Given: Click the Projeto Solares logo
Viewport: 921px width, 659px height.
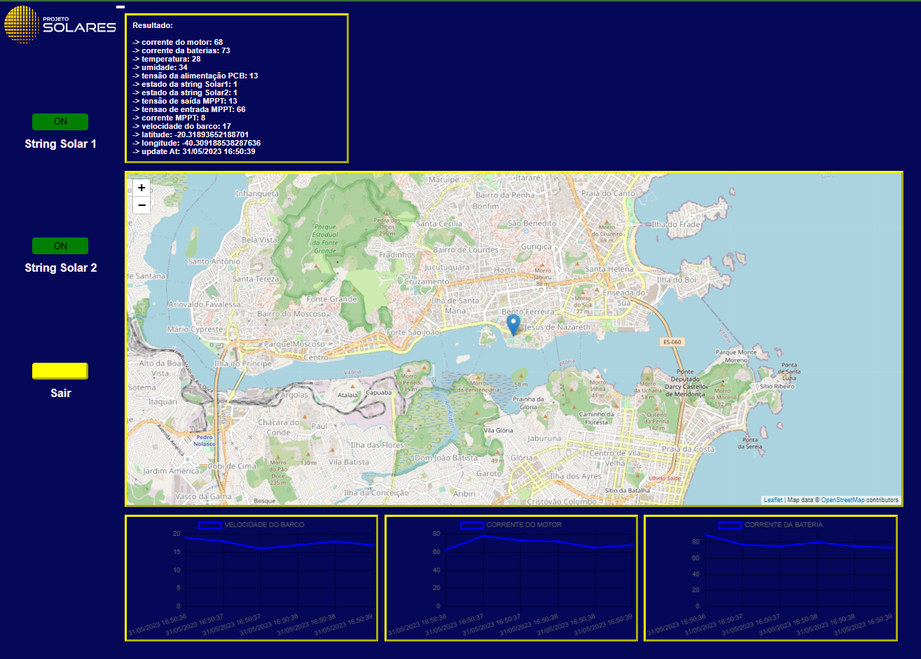Looking at the screenshot, I should [x=60, y=25].
